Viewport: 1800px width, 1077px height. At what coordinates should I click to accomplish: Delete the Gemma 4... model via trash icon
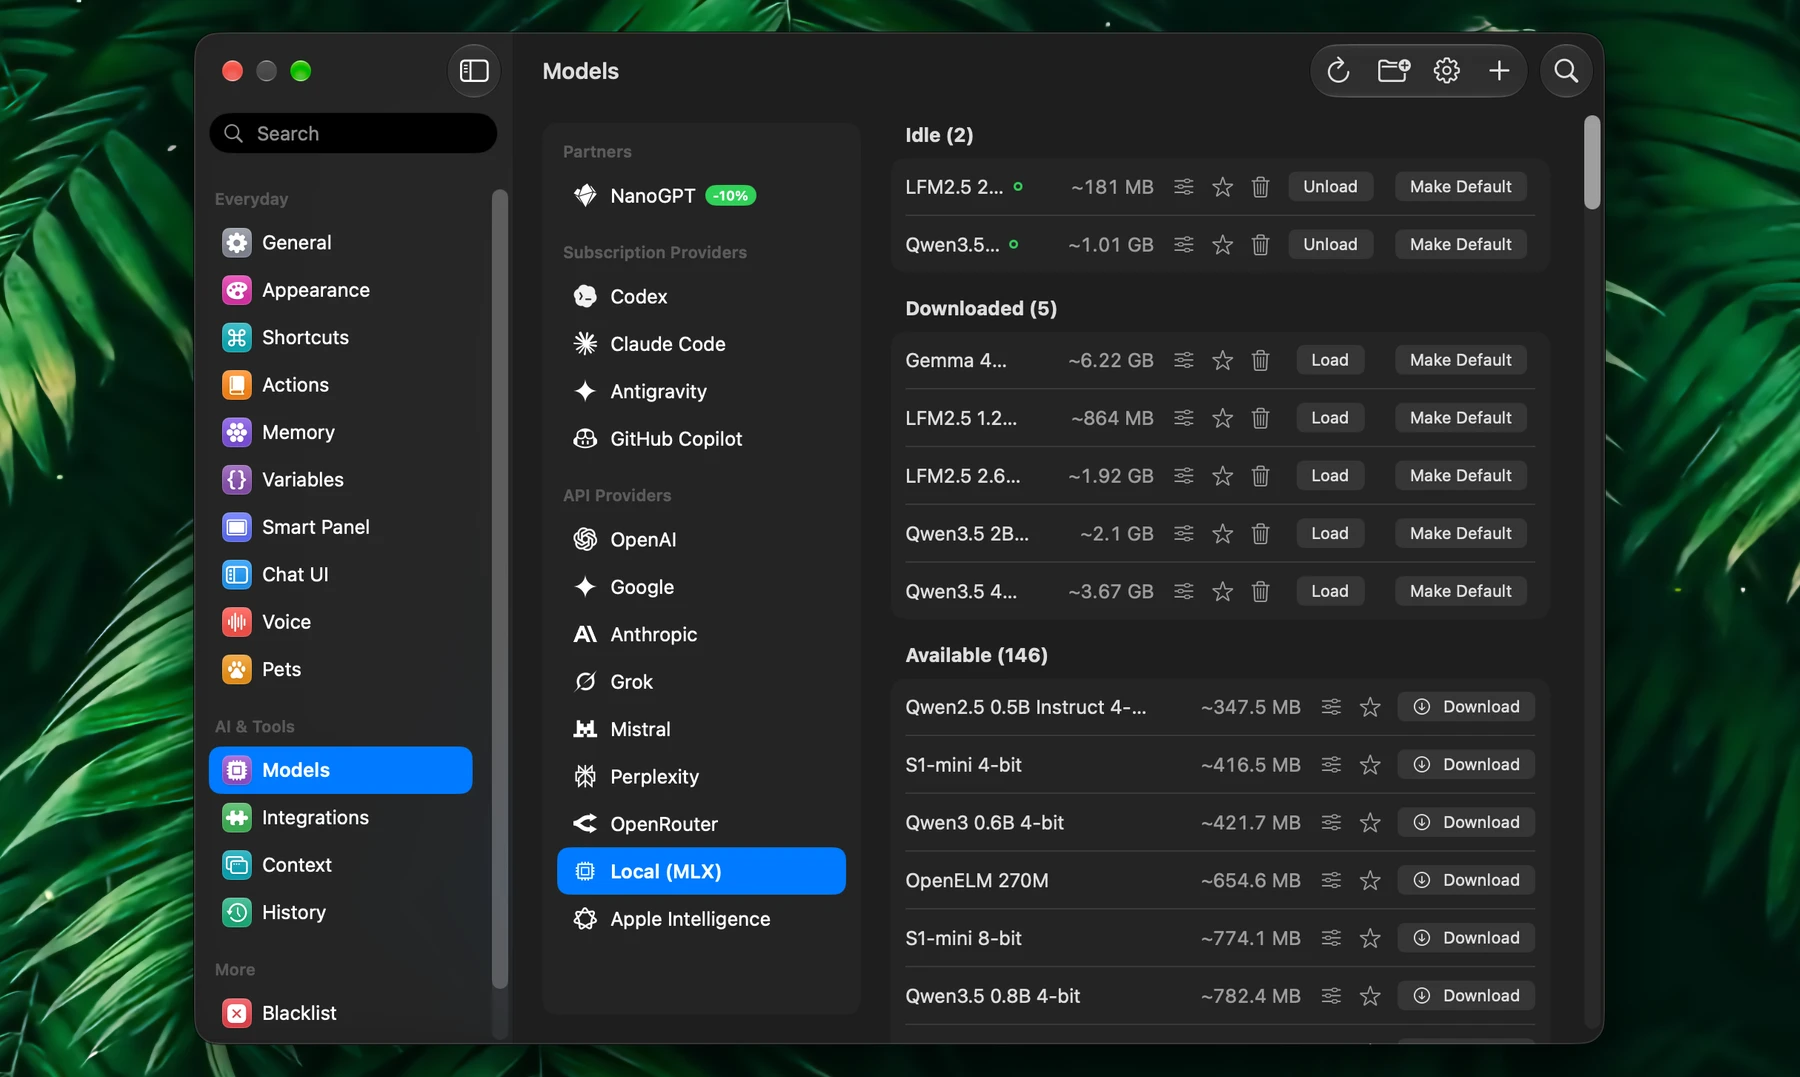point(1260,360)
